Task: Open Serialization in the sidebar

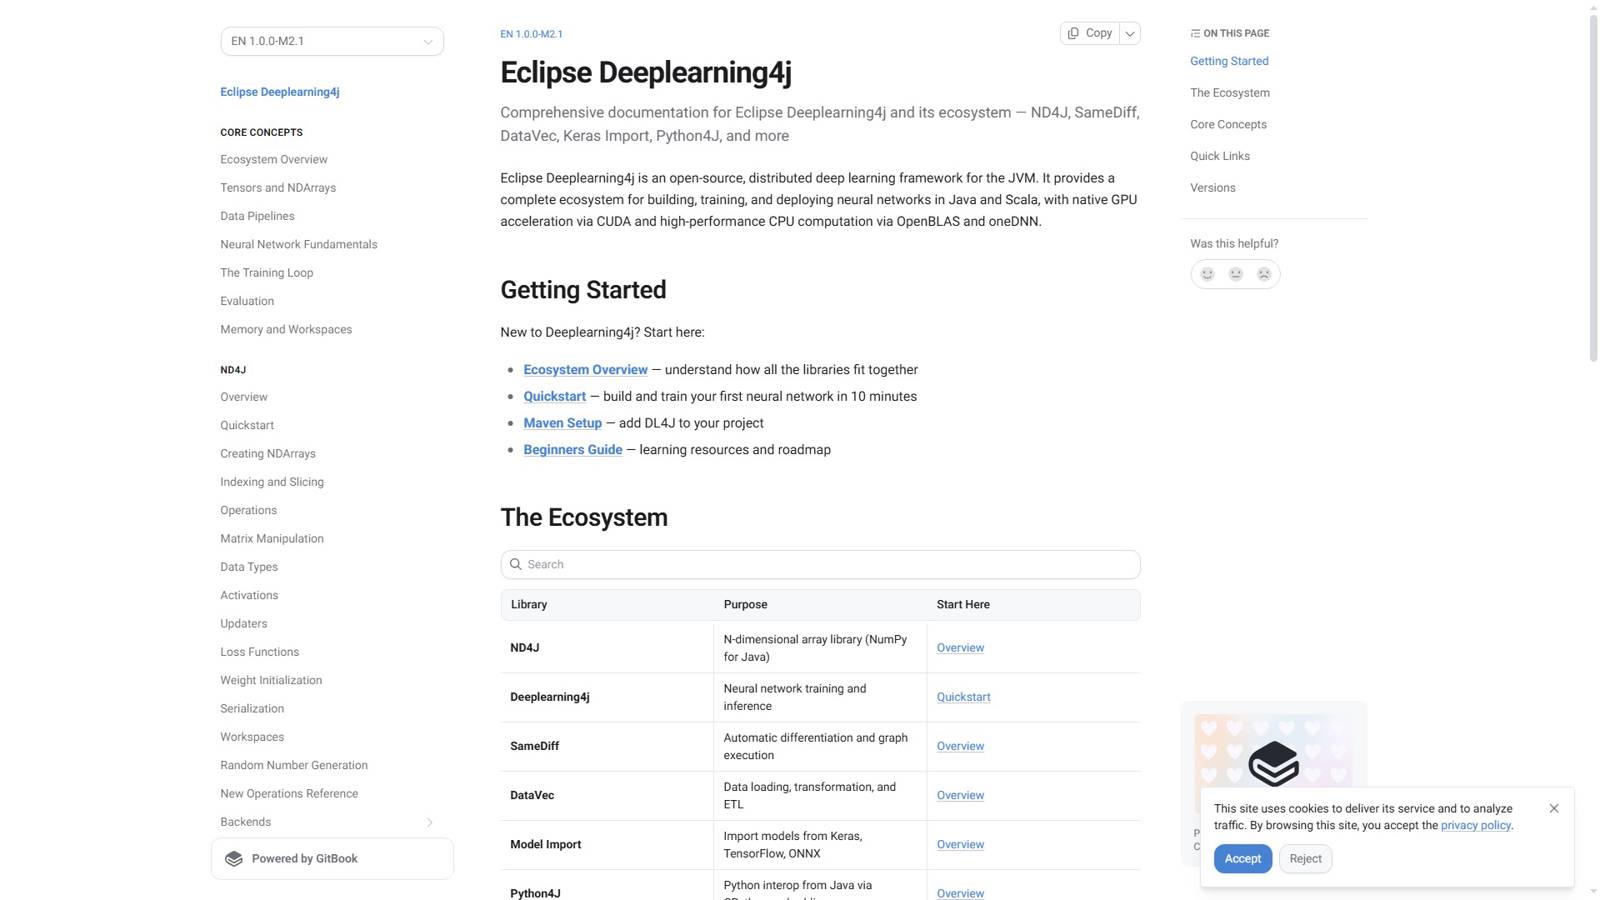Action: tap(252, 709)
